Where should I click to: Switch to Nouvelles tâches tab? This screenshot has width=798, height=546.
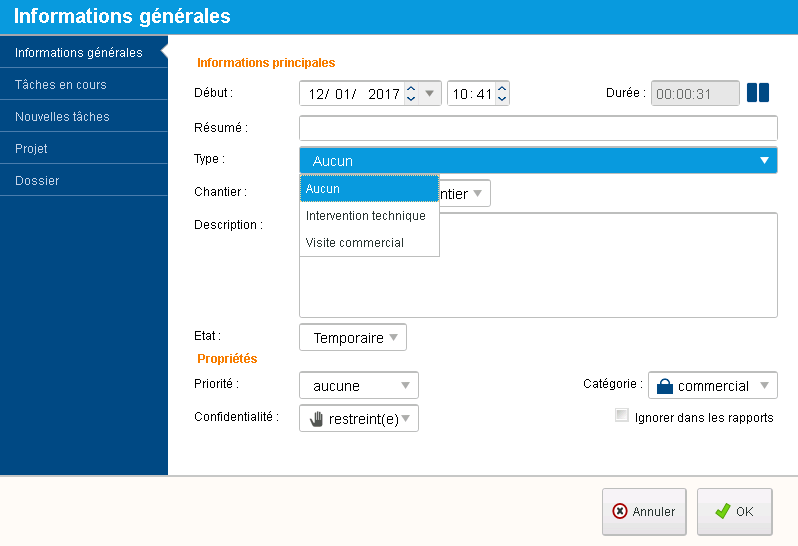[x=83, y=116]
